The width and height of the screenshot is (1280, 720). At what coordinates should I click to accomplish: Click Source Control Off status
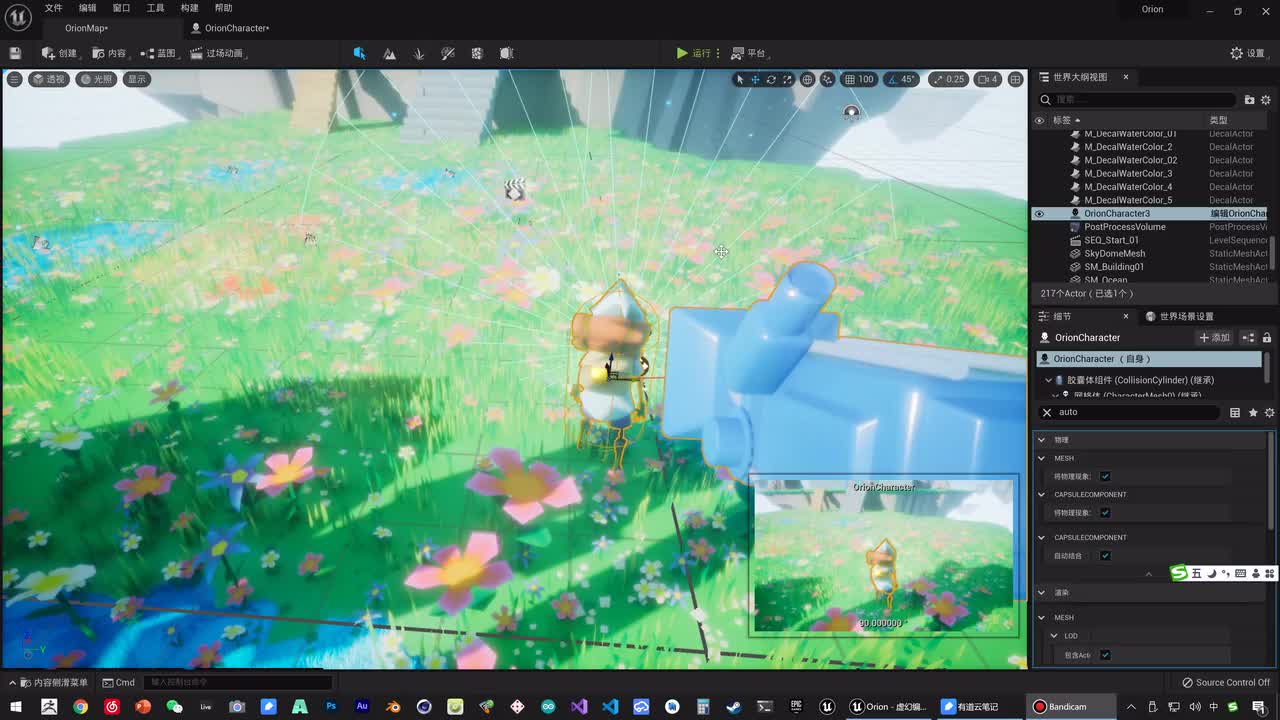click(x=1226, y=682)
